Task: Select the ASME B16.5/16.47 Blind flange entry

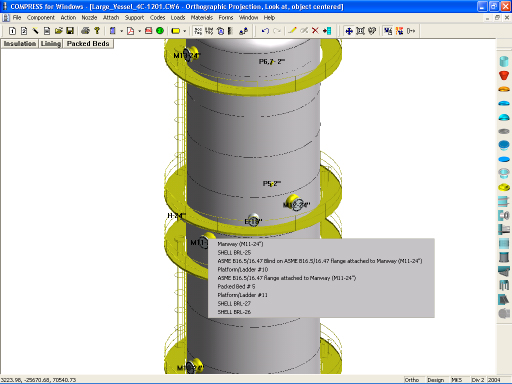Action: tap(320, 261)
